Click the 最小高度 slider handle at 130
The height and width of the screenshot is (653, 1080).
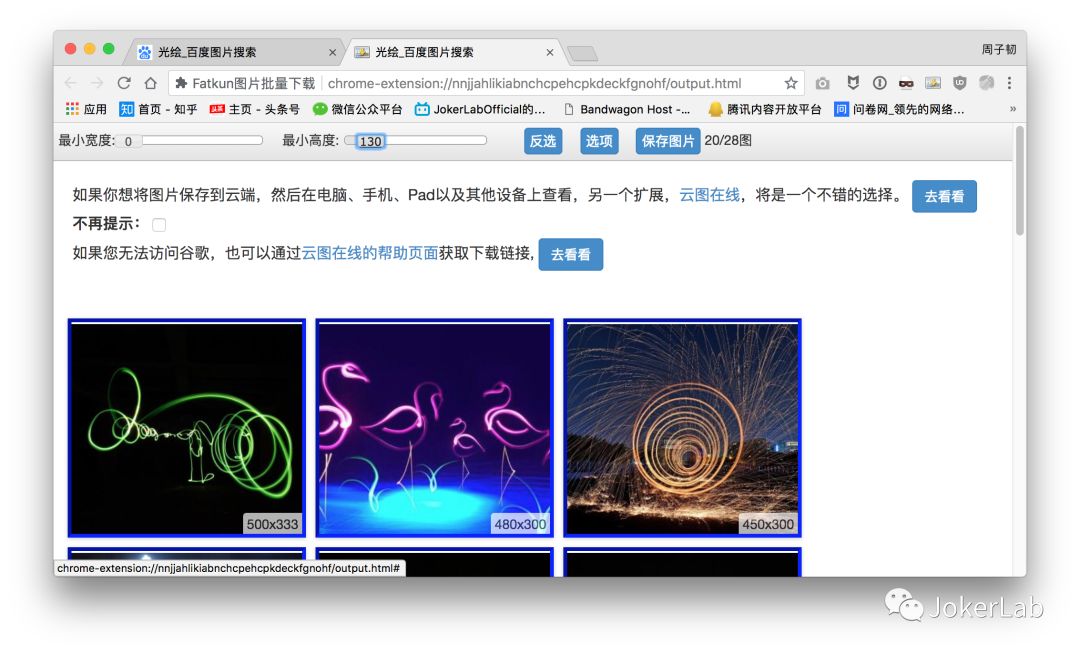click(371, 141)
